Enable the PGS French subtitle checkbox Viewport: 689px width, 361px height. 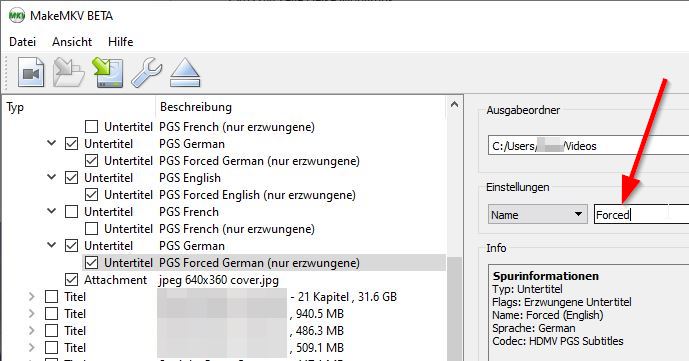coord(71,212)
